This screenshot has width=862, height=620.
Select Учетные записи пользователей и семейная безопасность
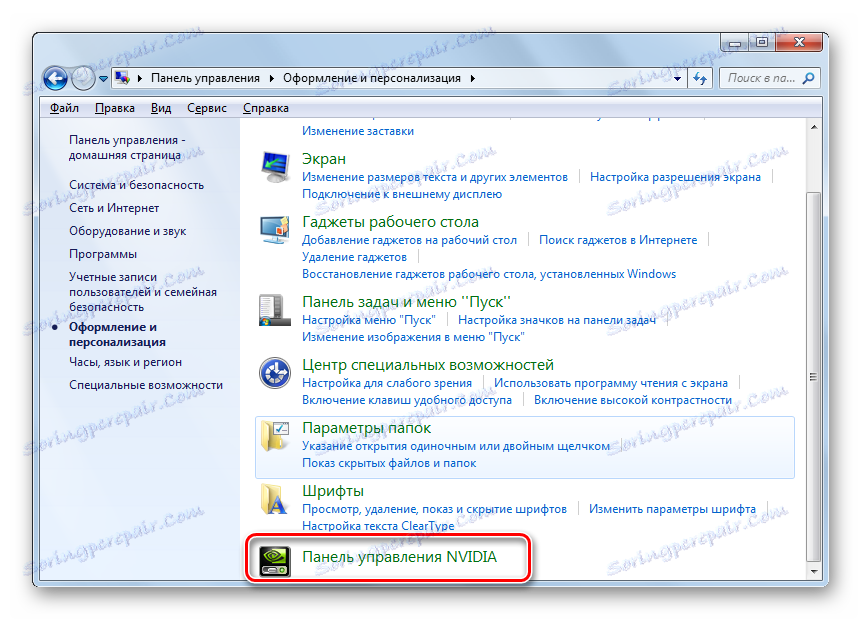[x=143, y=292]
